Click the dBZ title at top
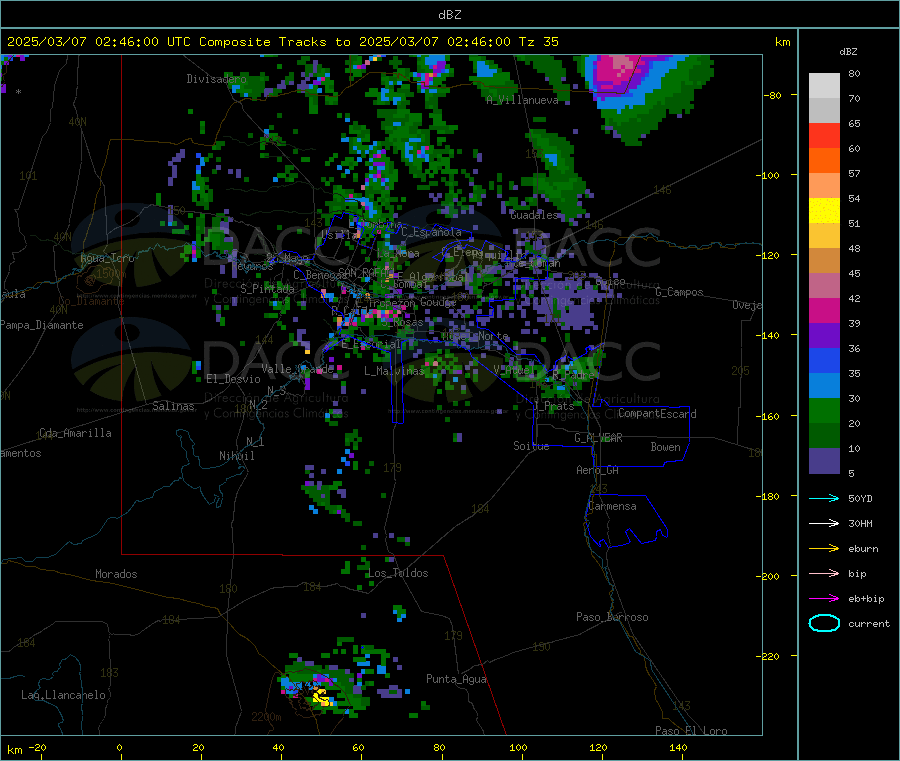Image resolution: width=900 pixels, height=761 pixels. coord(449,15)
